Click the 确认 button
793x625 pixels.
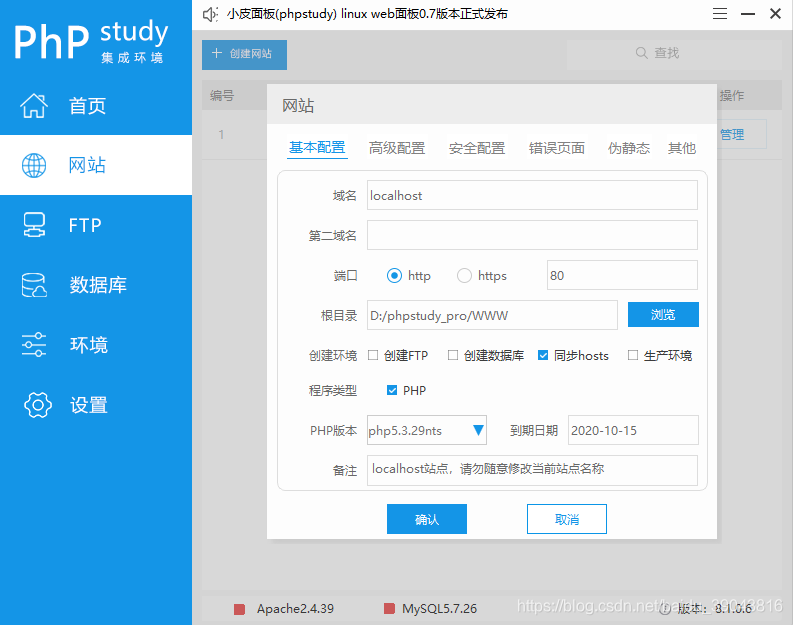click(x=427, y=519)
